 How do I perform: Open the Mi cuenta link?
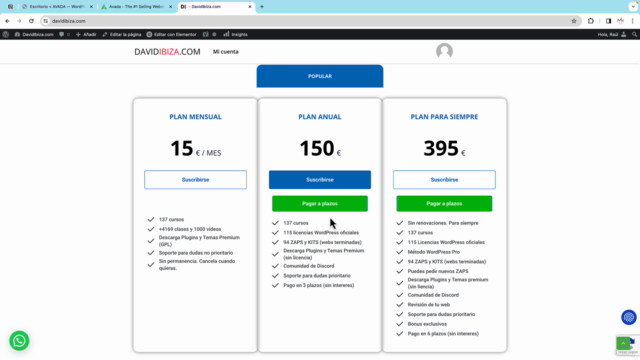[226, 52]
